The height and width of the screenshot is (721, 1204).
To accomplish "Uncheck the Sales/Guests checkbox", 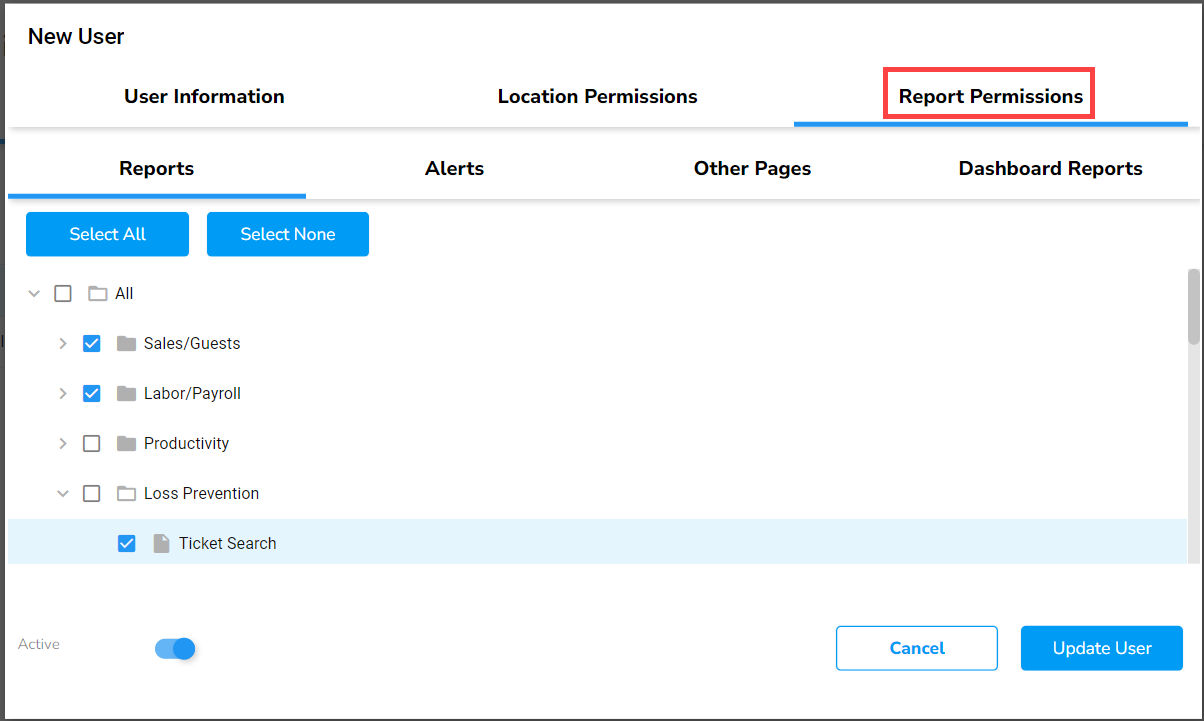I will click(91, 344).
